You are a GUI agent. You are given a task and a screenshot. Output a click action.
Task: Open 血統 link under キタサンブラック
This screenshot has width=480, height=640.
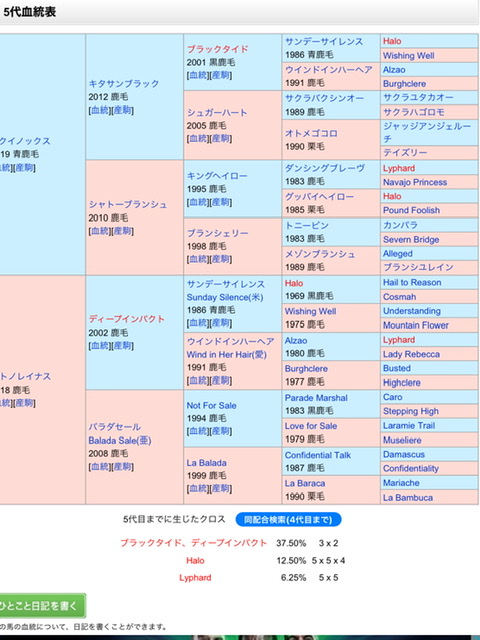pos(100,110)
